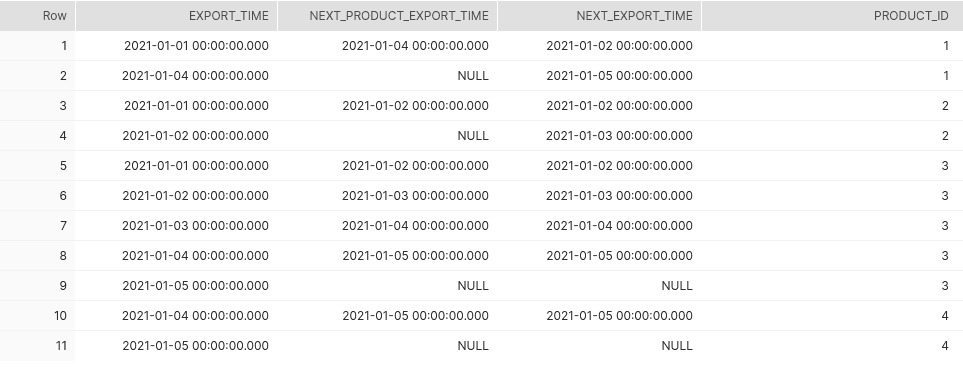The width and height of the screenshot is (963, 372).
Task: Select row 10's EXPORT_TIME cell
Action: point(176,316)
